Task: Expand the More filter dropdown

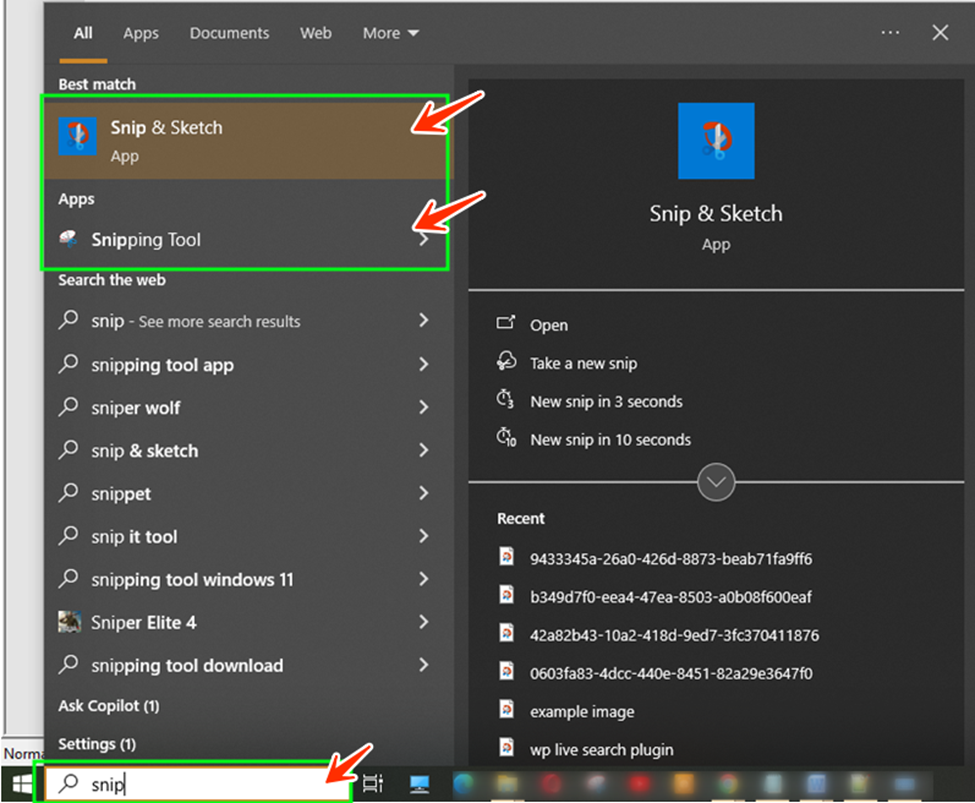Action: tap(390, 33)
